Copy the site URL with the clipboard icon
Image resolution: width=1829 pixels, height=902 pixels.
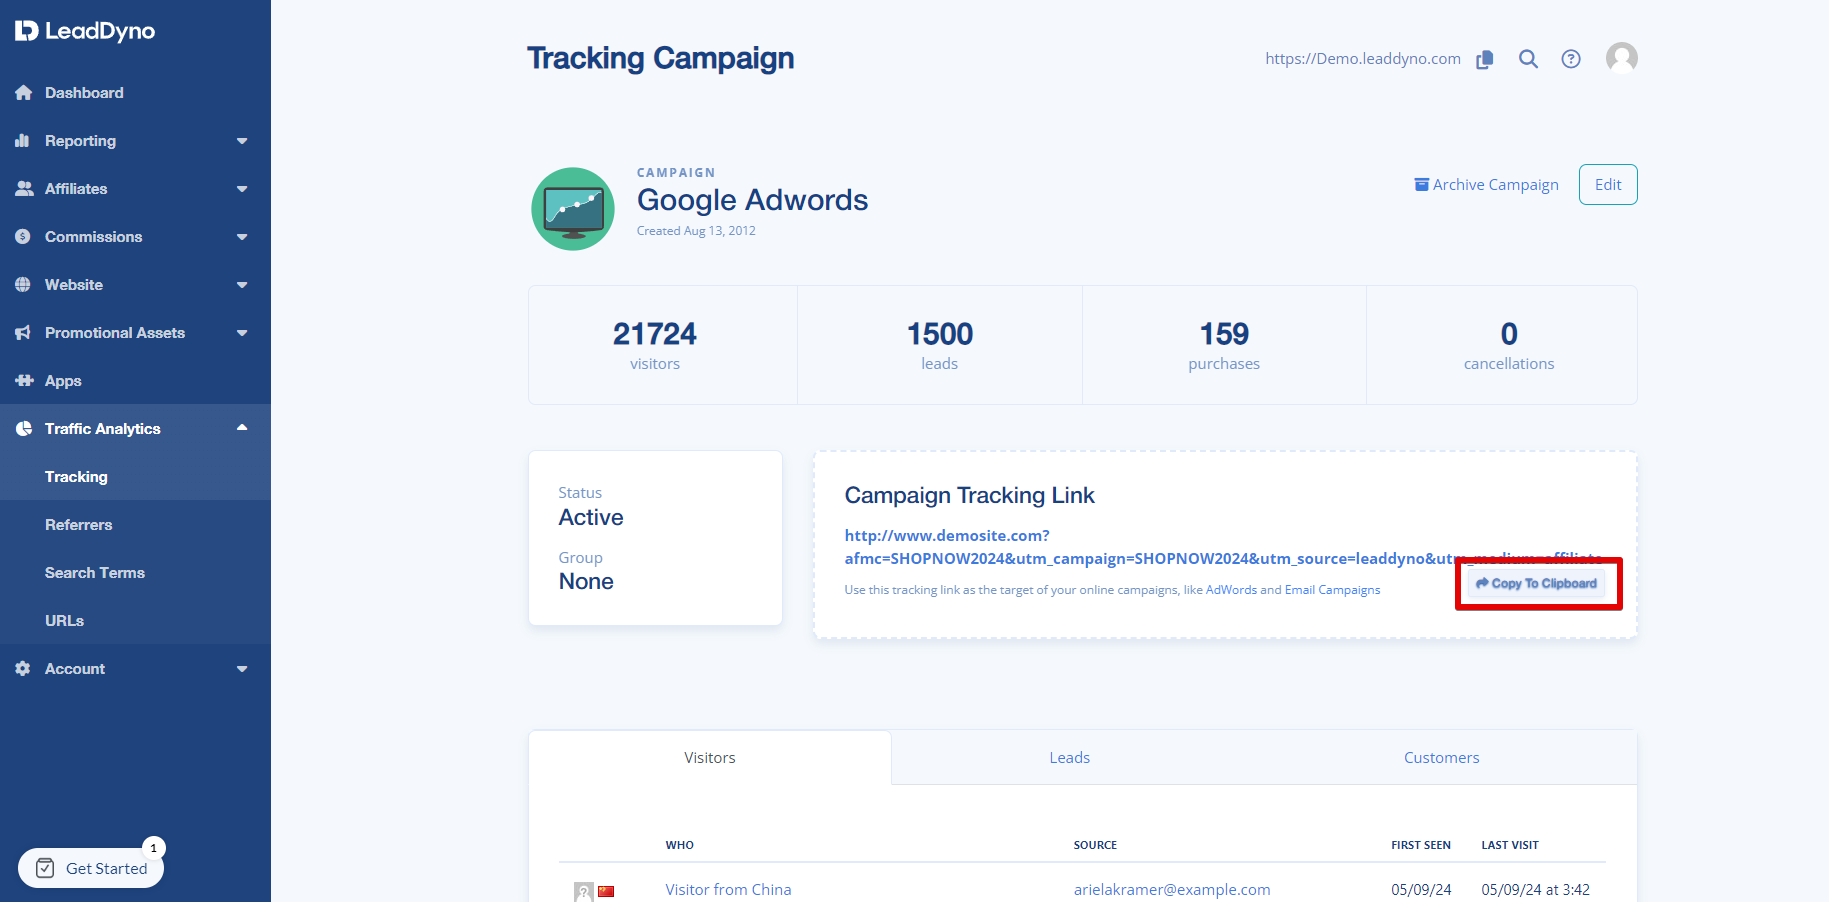1485,59
